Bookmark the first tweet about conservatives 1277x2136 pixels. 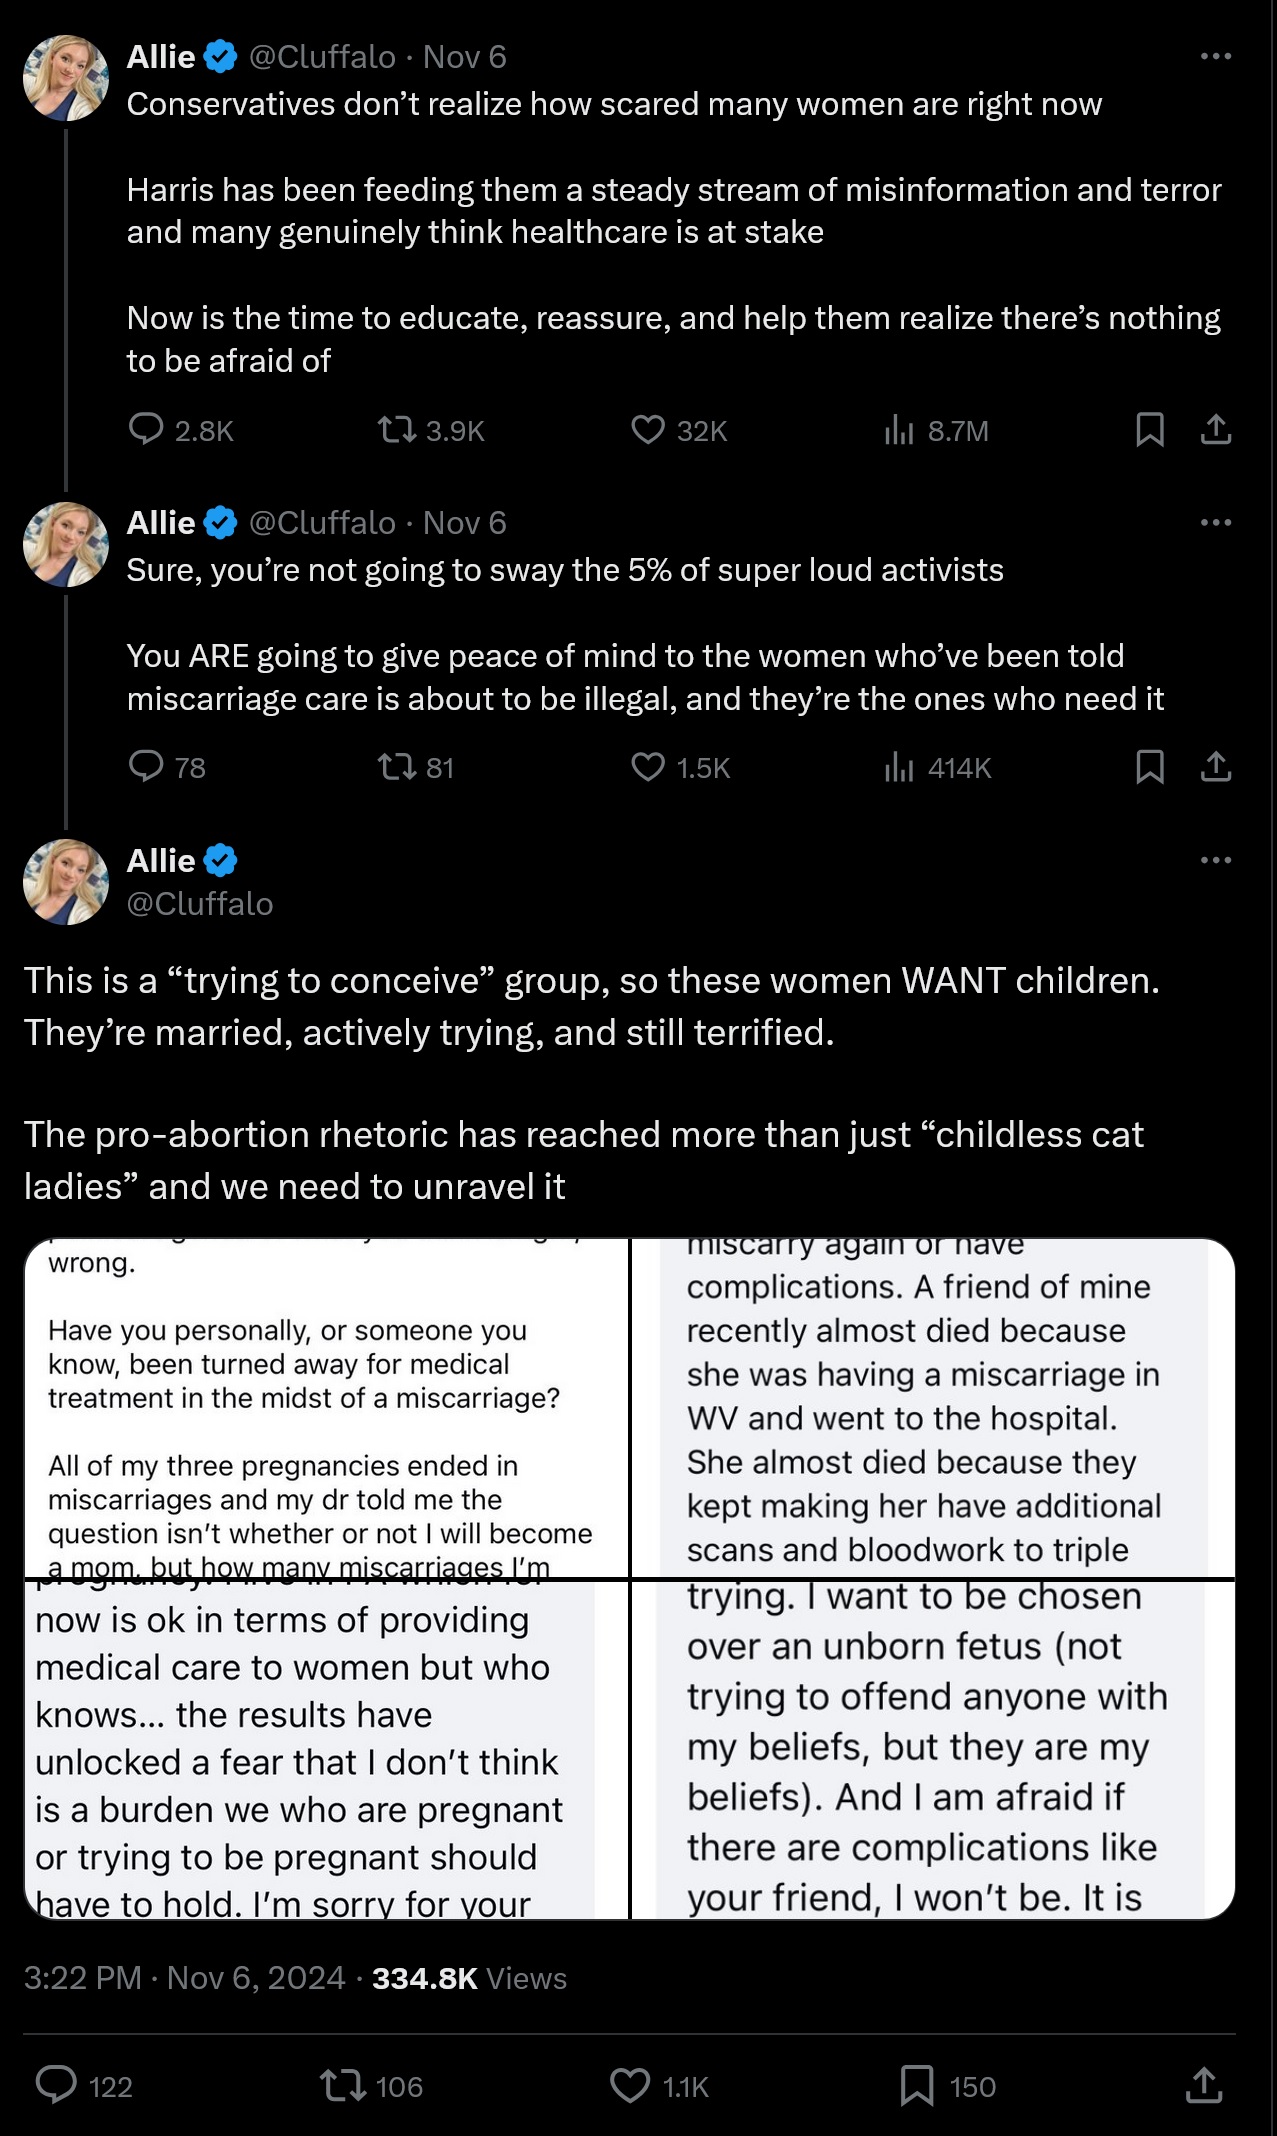[x=1150, y=430]
